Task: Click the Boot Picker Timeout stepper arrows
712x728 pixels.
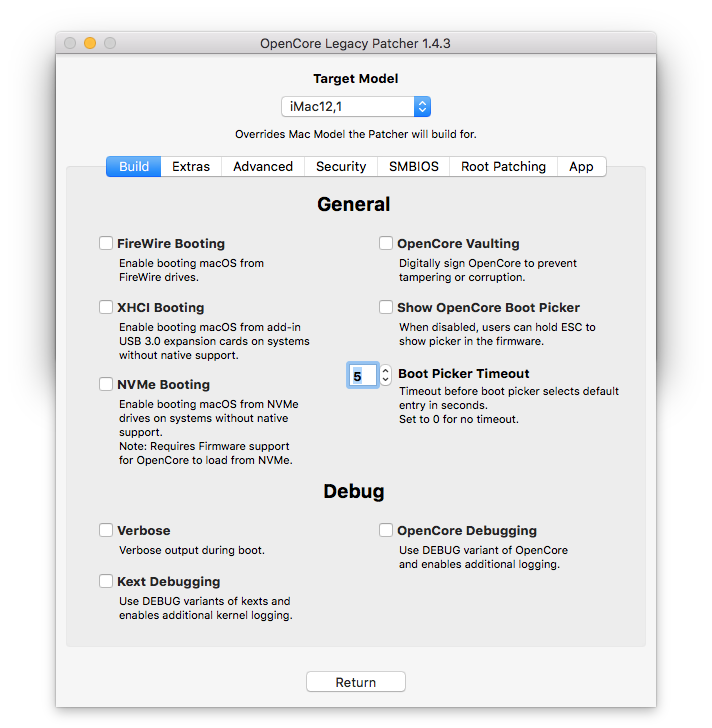Action: pyautogui.click(x=386, y=375)
